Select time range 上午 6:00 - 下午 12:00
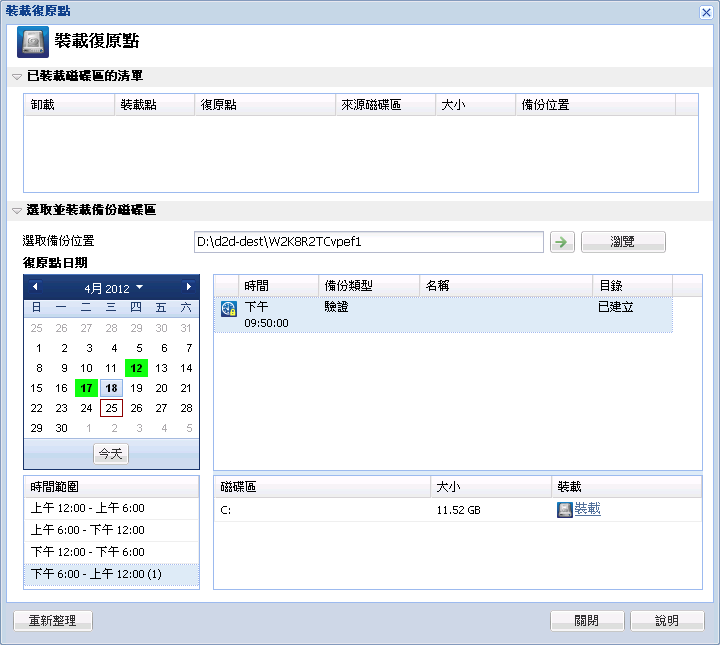 point(112,530)
